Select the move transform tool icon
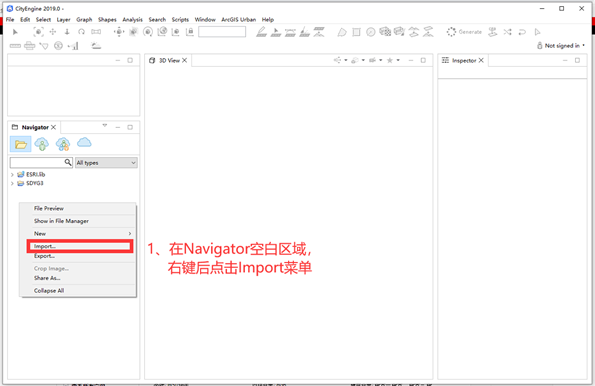This screenshot has width=595, height=386. [x=53, y=32]
